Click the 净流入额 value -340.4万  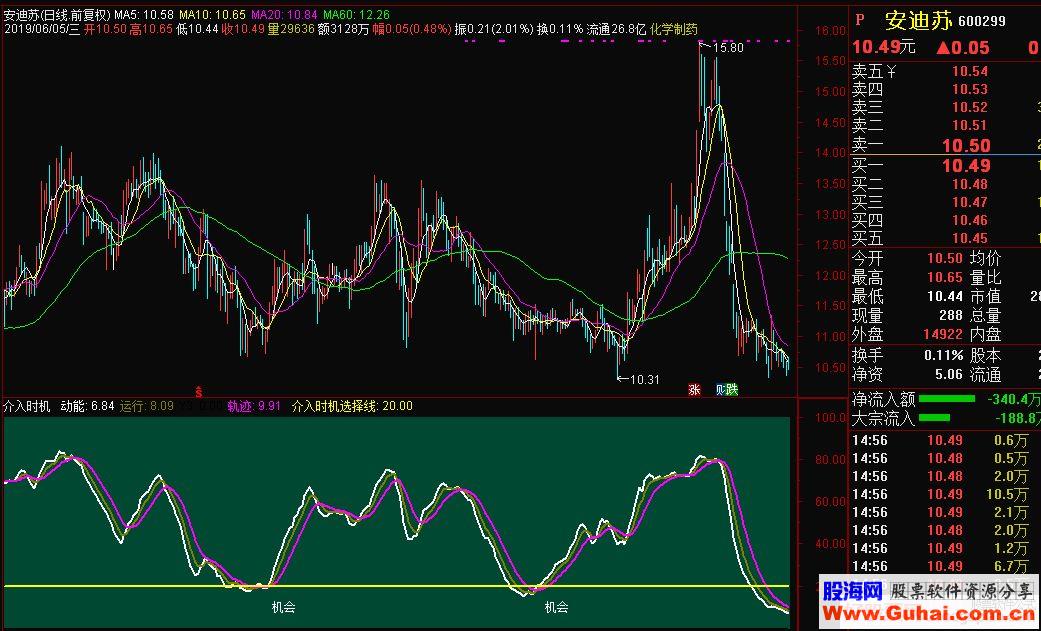coord(1013,399)
